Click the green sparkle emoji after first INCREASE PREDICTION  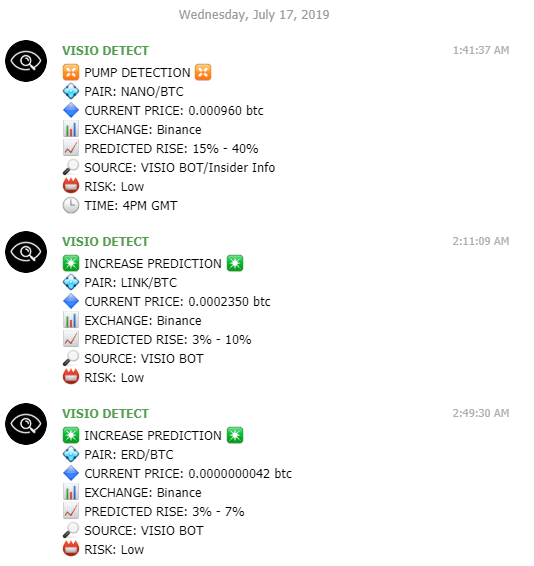(235, 263)
